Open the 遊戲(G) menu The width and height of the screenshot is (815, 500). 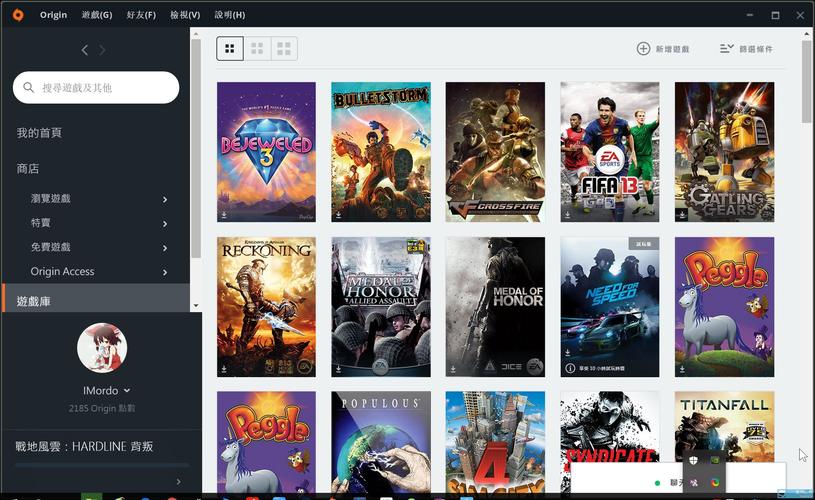click(x=97, y=15)
